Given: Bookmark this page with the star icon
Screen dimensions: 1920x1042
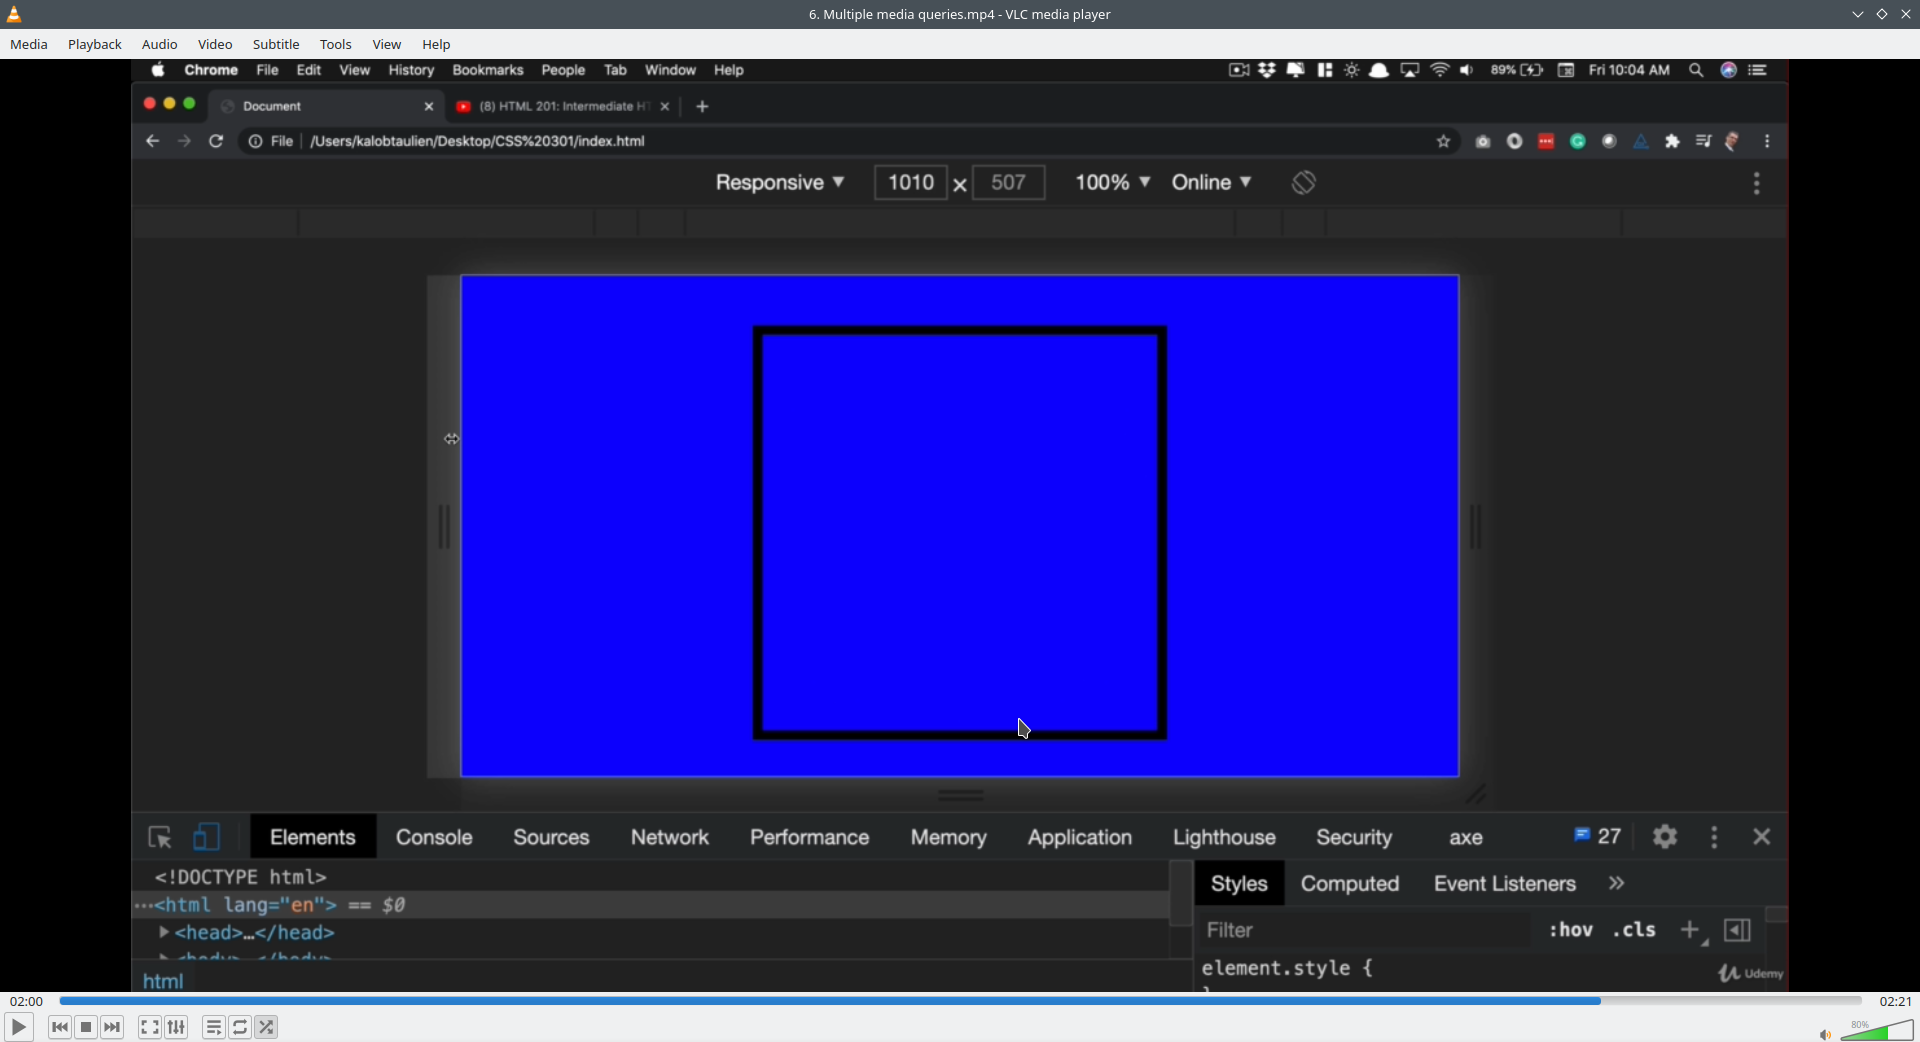Looking at the screenshot, I should [1443, 142].
